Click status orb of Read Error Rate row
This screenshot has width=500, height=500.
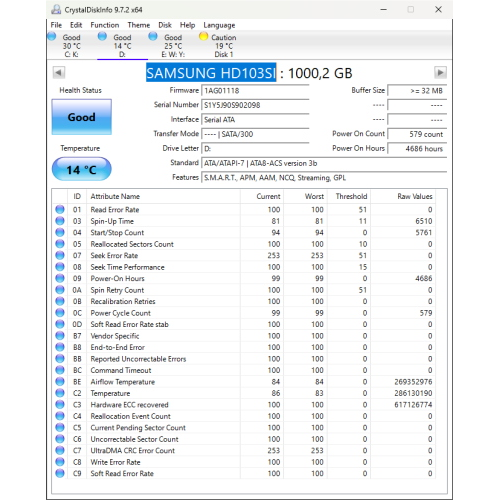click(60, 209)
